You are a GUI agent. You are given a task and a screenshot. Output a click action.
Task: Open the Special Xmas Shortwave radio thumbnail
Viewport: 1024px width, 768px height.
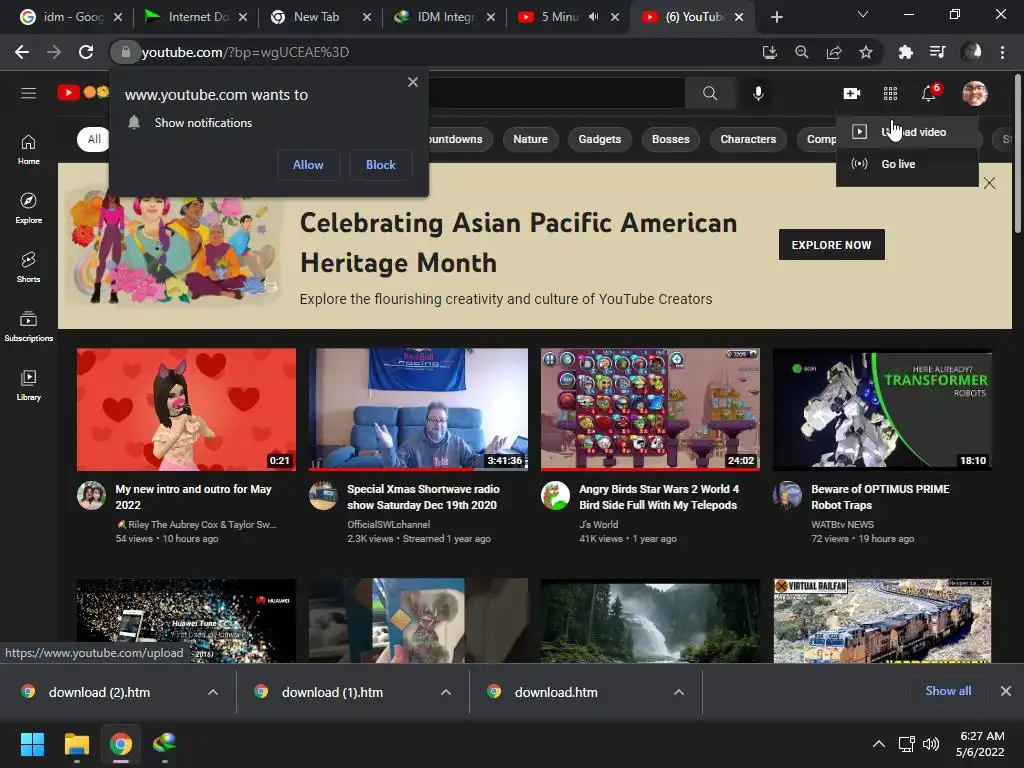(418, 409)
